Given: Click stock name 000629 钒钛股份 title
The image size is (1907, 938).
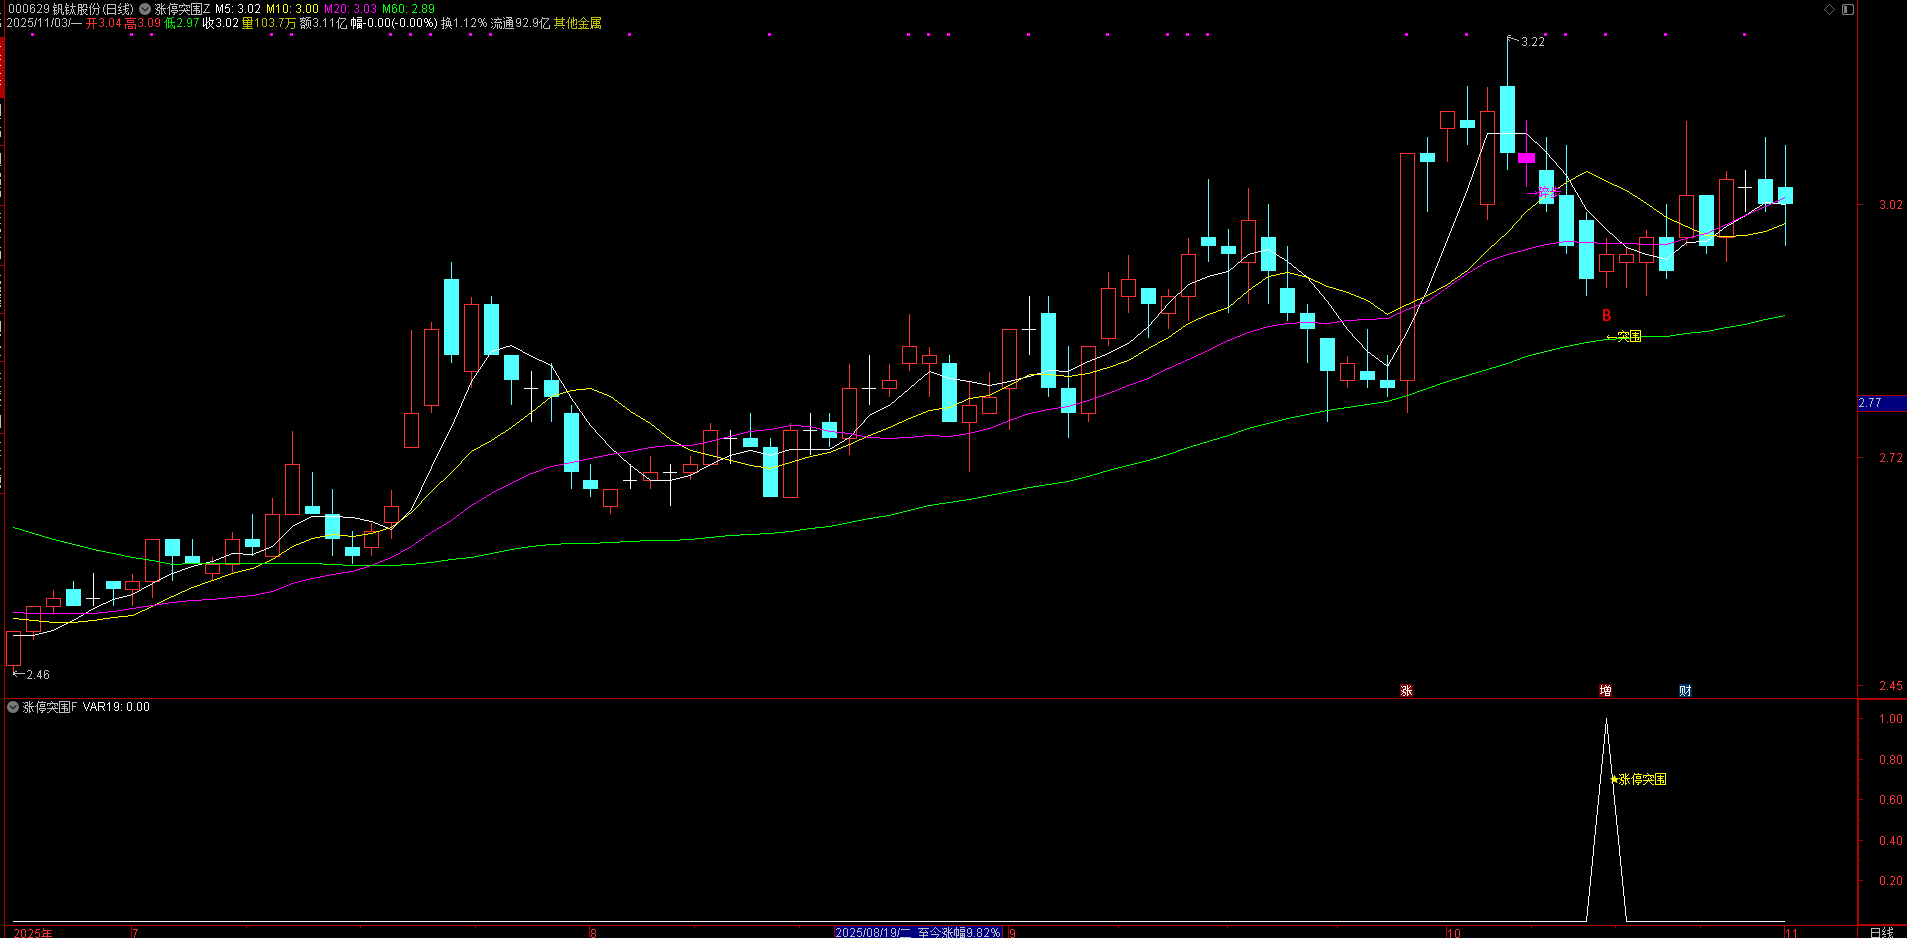Looking at the screenshot, I should 70,9.
